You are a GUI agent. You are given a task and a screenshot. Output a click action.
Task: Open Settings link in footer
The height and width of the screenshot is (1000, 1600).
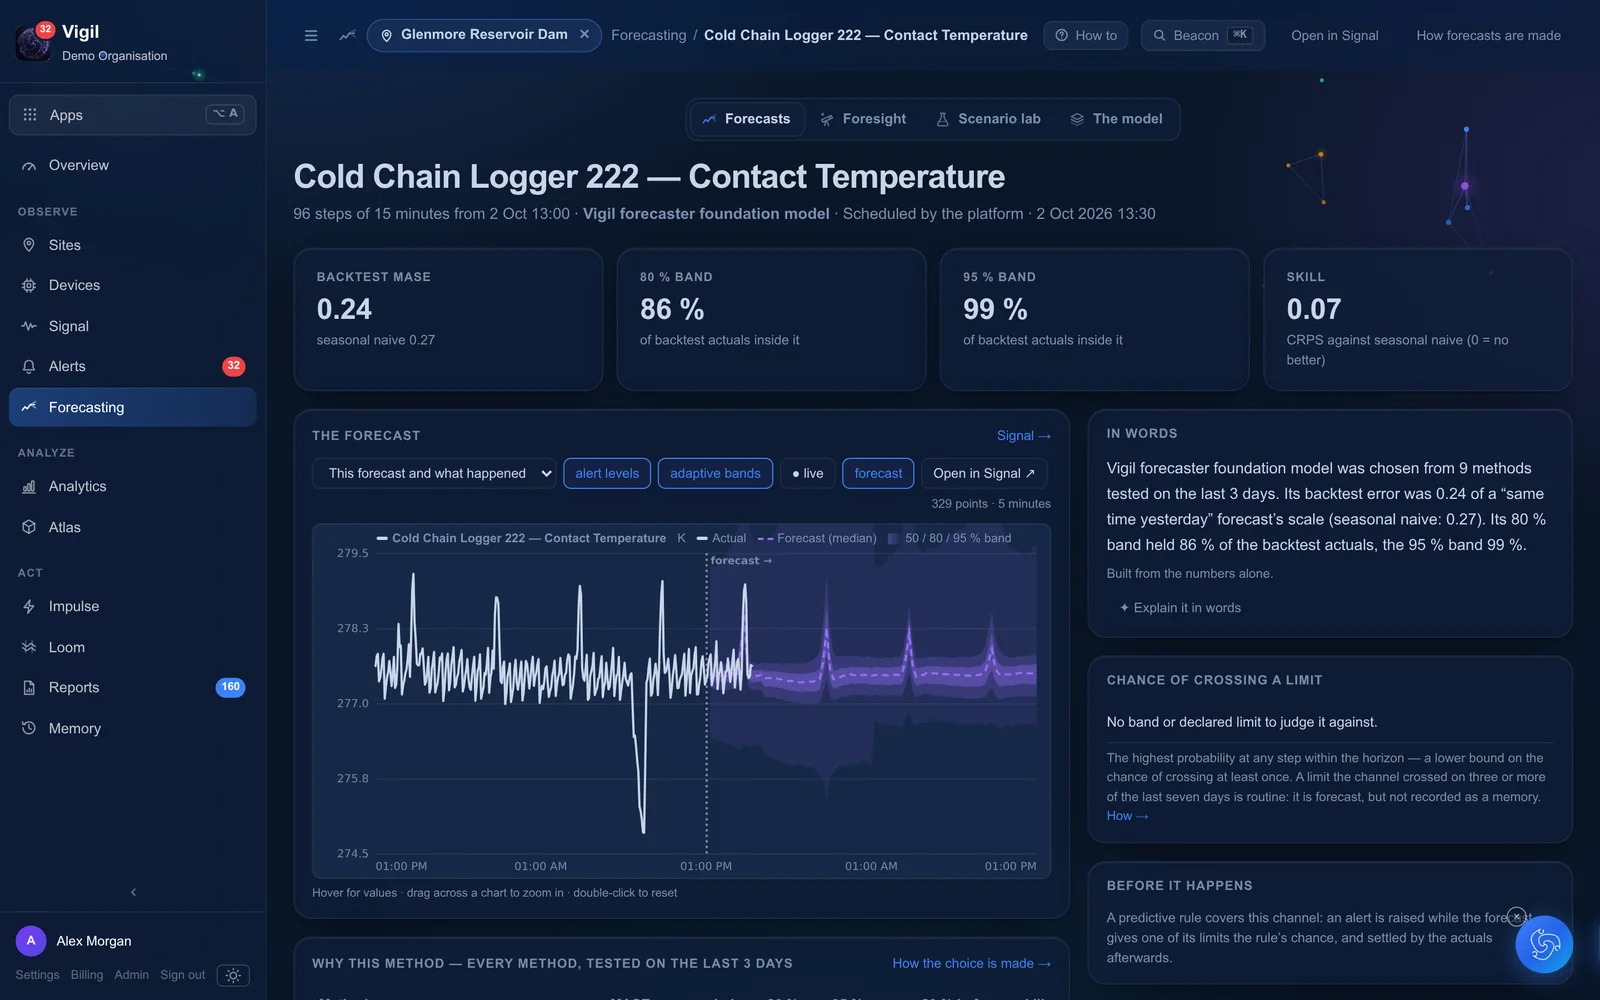coord(37,975)
